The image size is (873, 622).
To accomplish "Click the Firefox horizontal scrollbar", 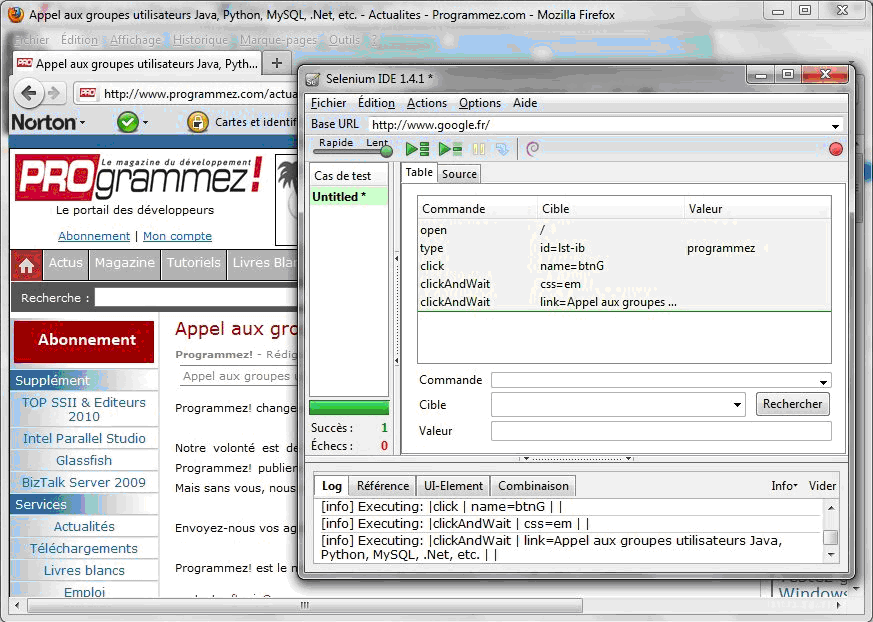I will click(x=305, y=605).
